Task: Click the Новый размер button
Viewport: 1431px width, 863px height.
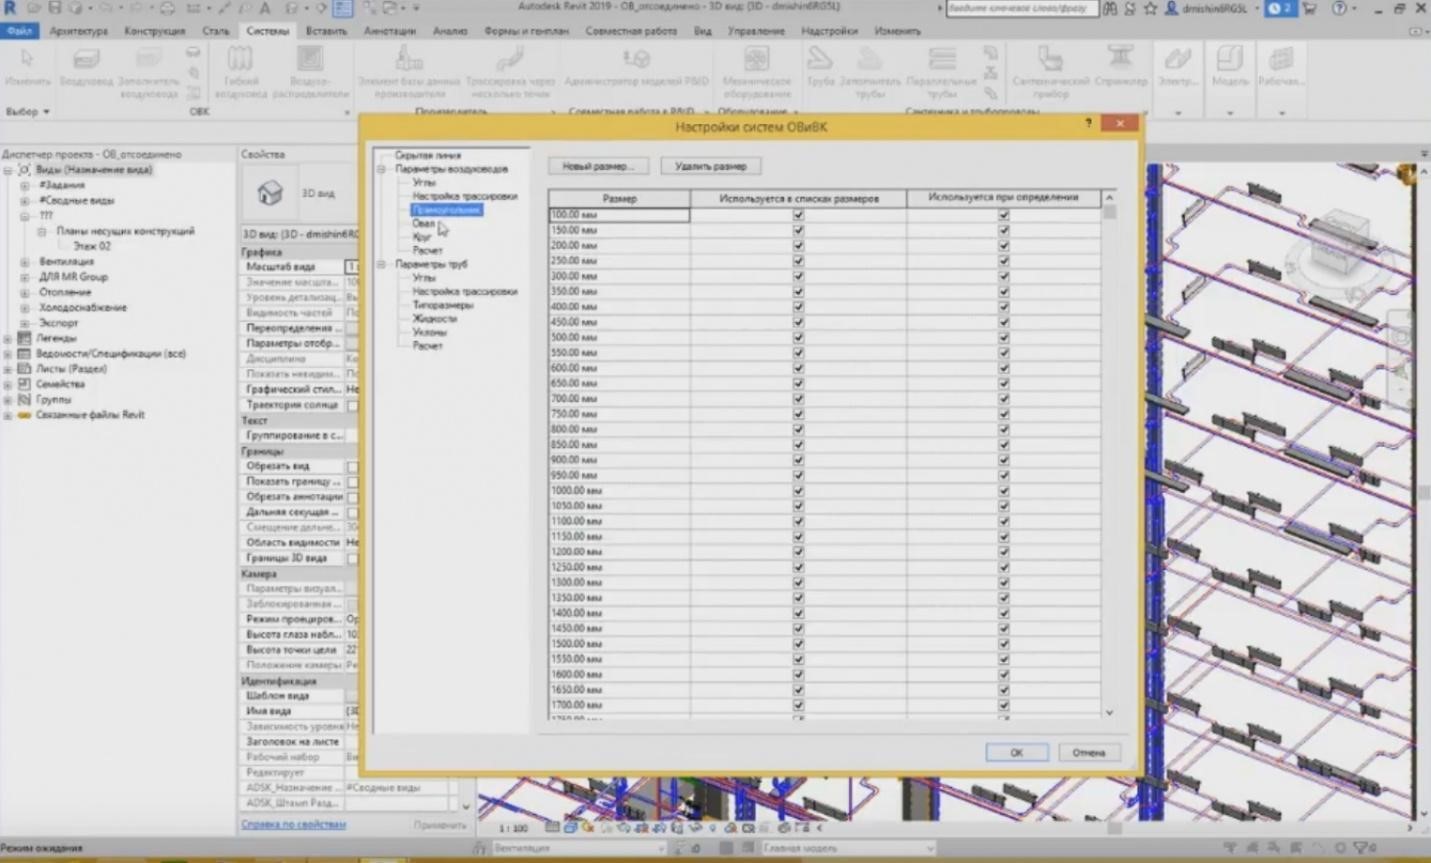Action: pos(598,165)
